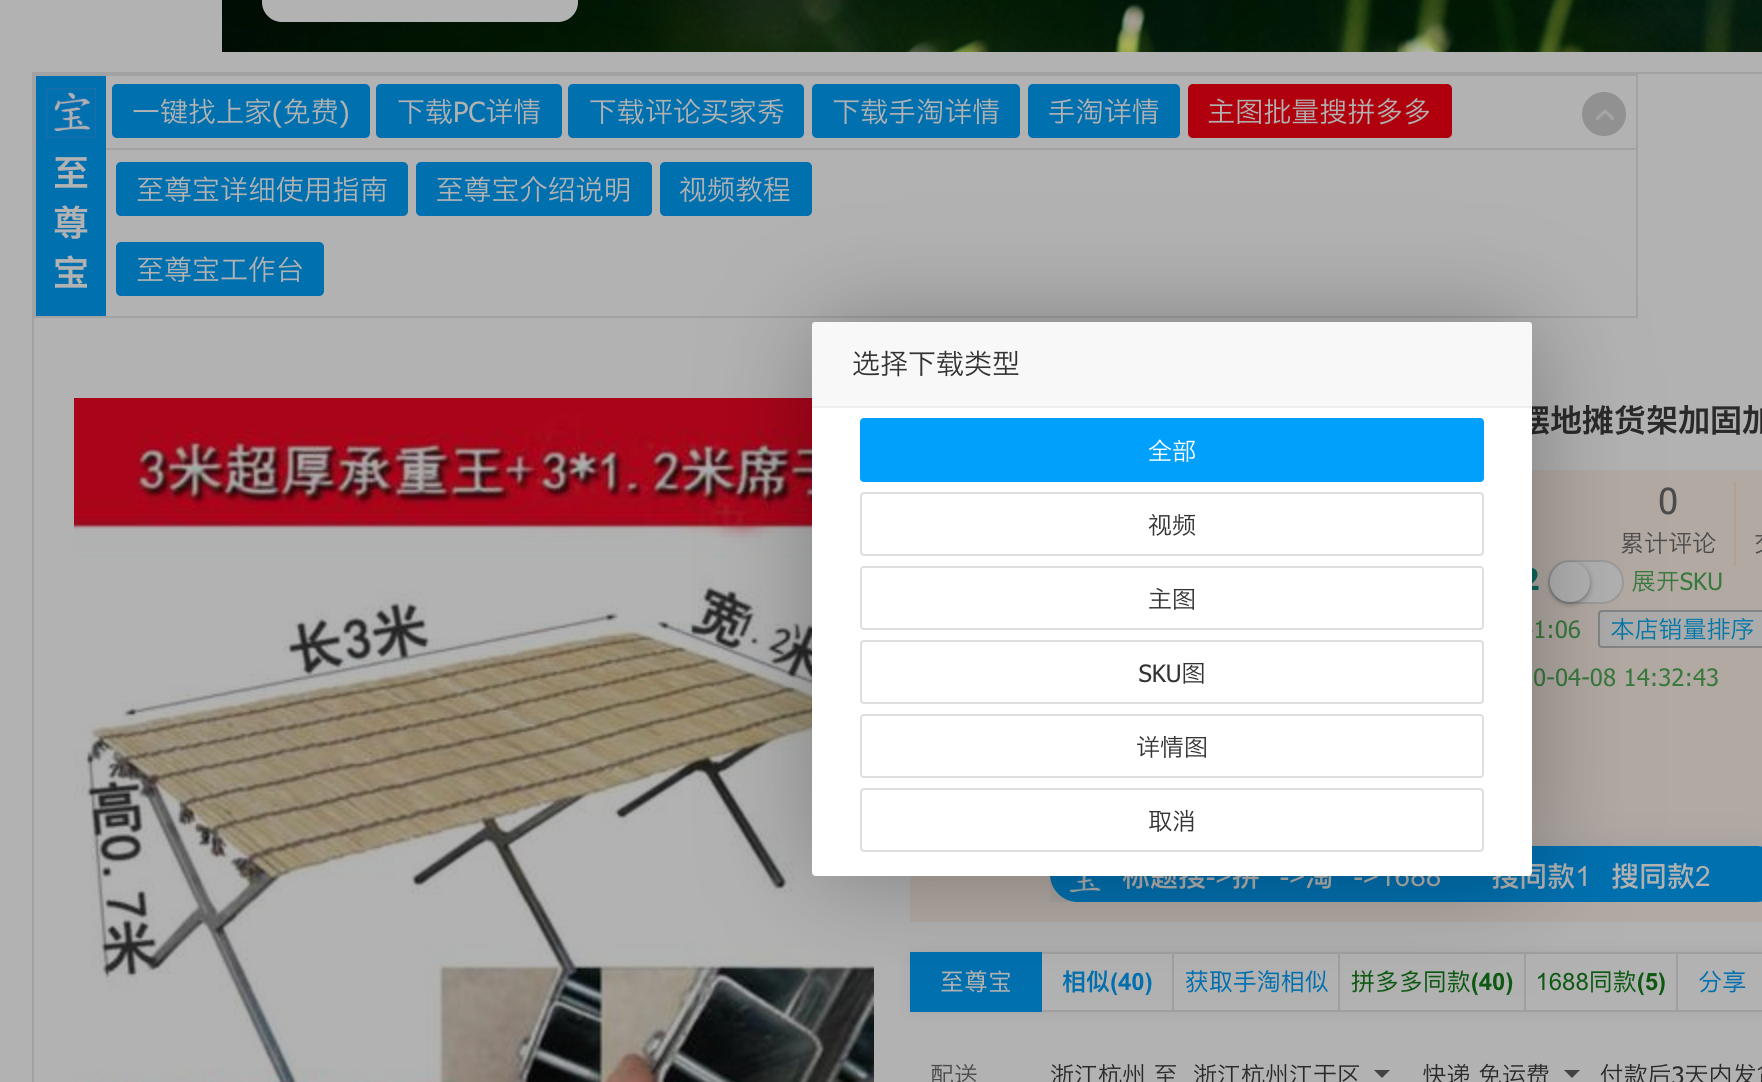Open the 获取手淘相似 tab

click(x=1256, y=982)
